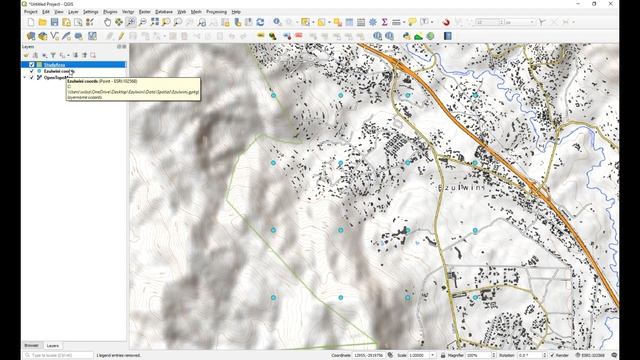This screenshot has height=360, width=640.
Task: Toggle visibility of OpenTopoMap layer
Action: [31, 78]
